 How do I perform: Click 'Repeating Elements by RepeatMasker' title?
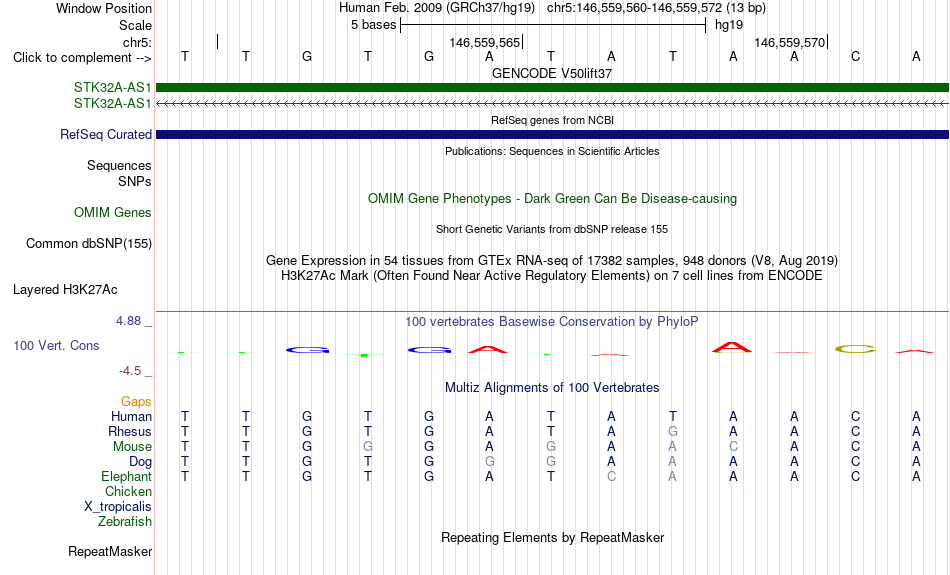pyautogui.click(x=553, y=537)
